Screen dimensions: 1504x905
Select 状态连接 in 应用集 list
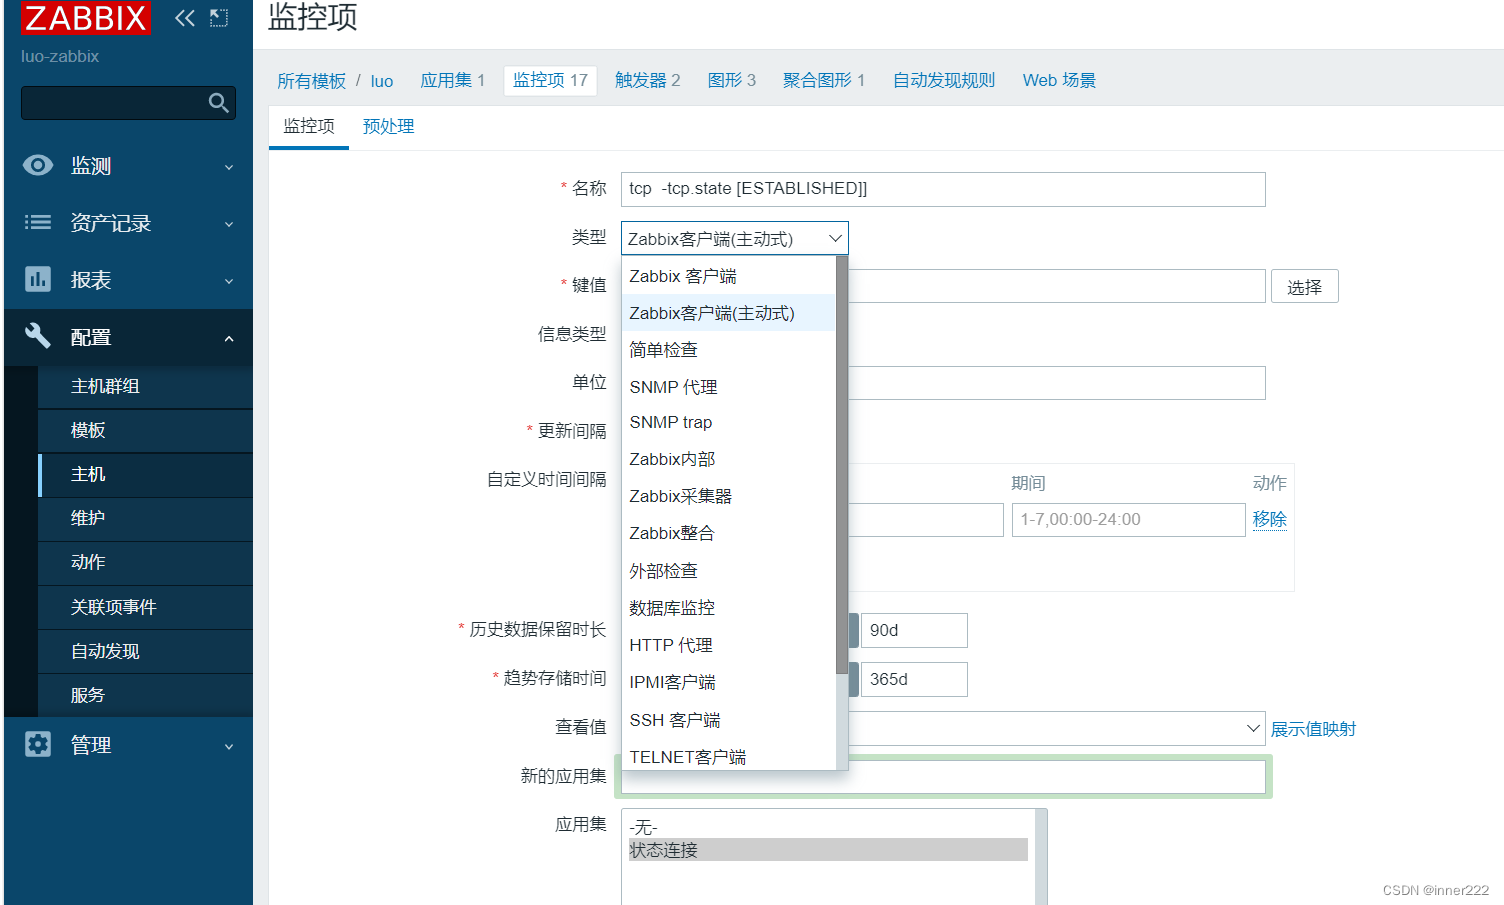coord(828,850)
